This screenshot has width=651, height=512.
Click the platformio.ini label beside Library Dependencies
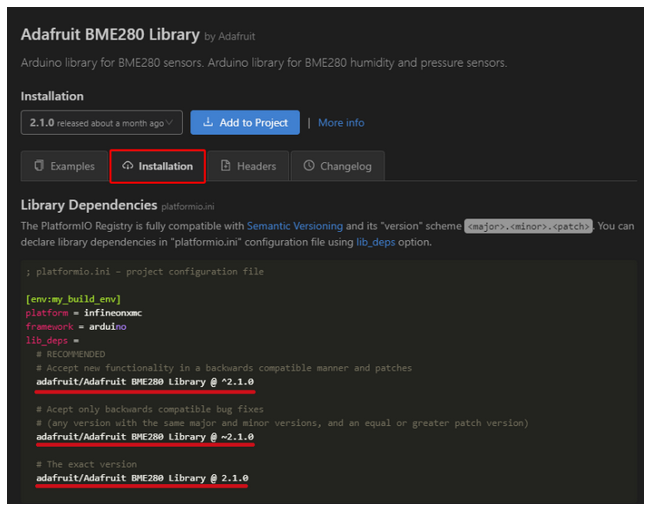tap(188, 207)
